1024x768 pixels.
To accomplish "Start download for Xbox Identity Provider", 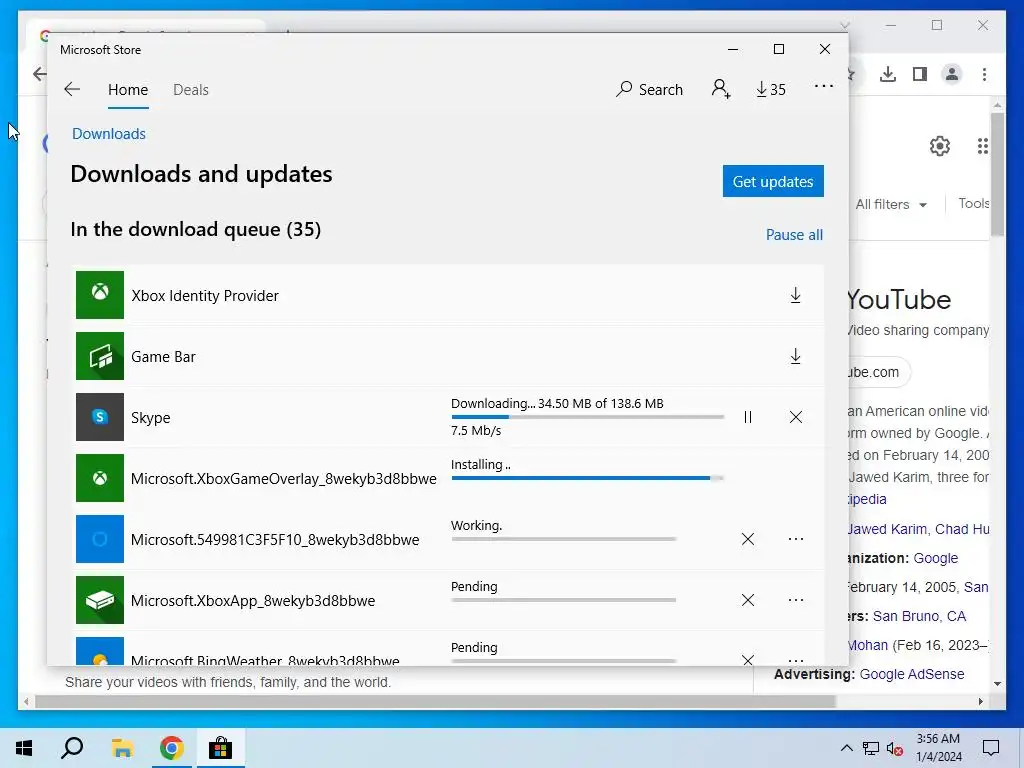I will point(795,295).
